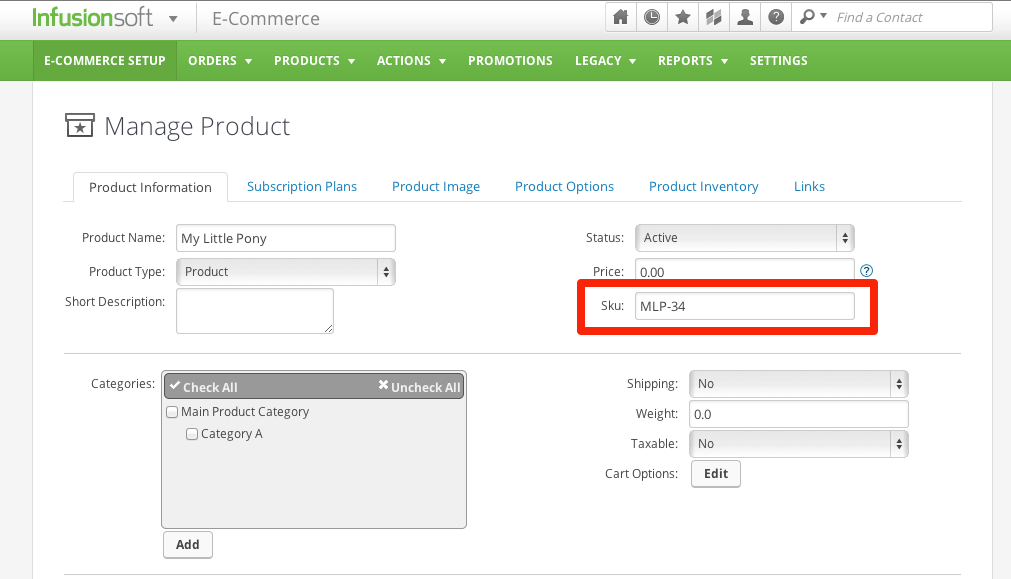This screenshot has width=1011, height=579.
Task: Open the Help question mark icon
Action: 776,17
